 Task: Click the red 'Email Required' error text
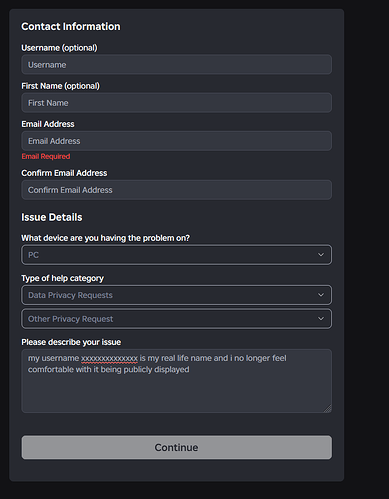pyautogui.click(x=46, y=156)
